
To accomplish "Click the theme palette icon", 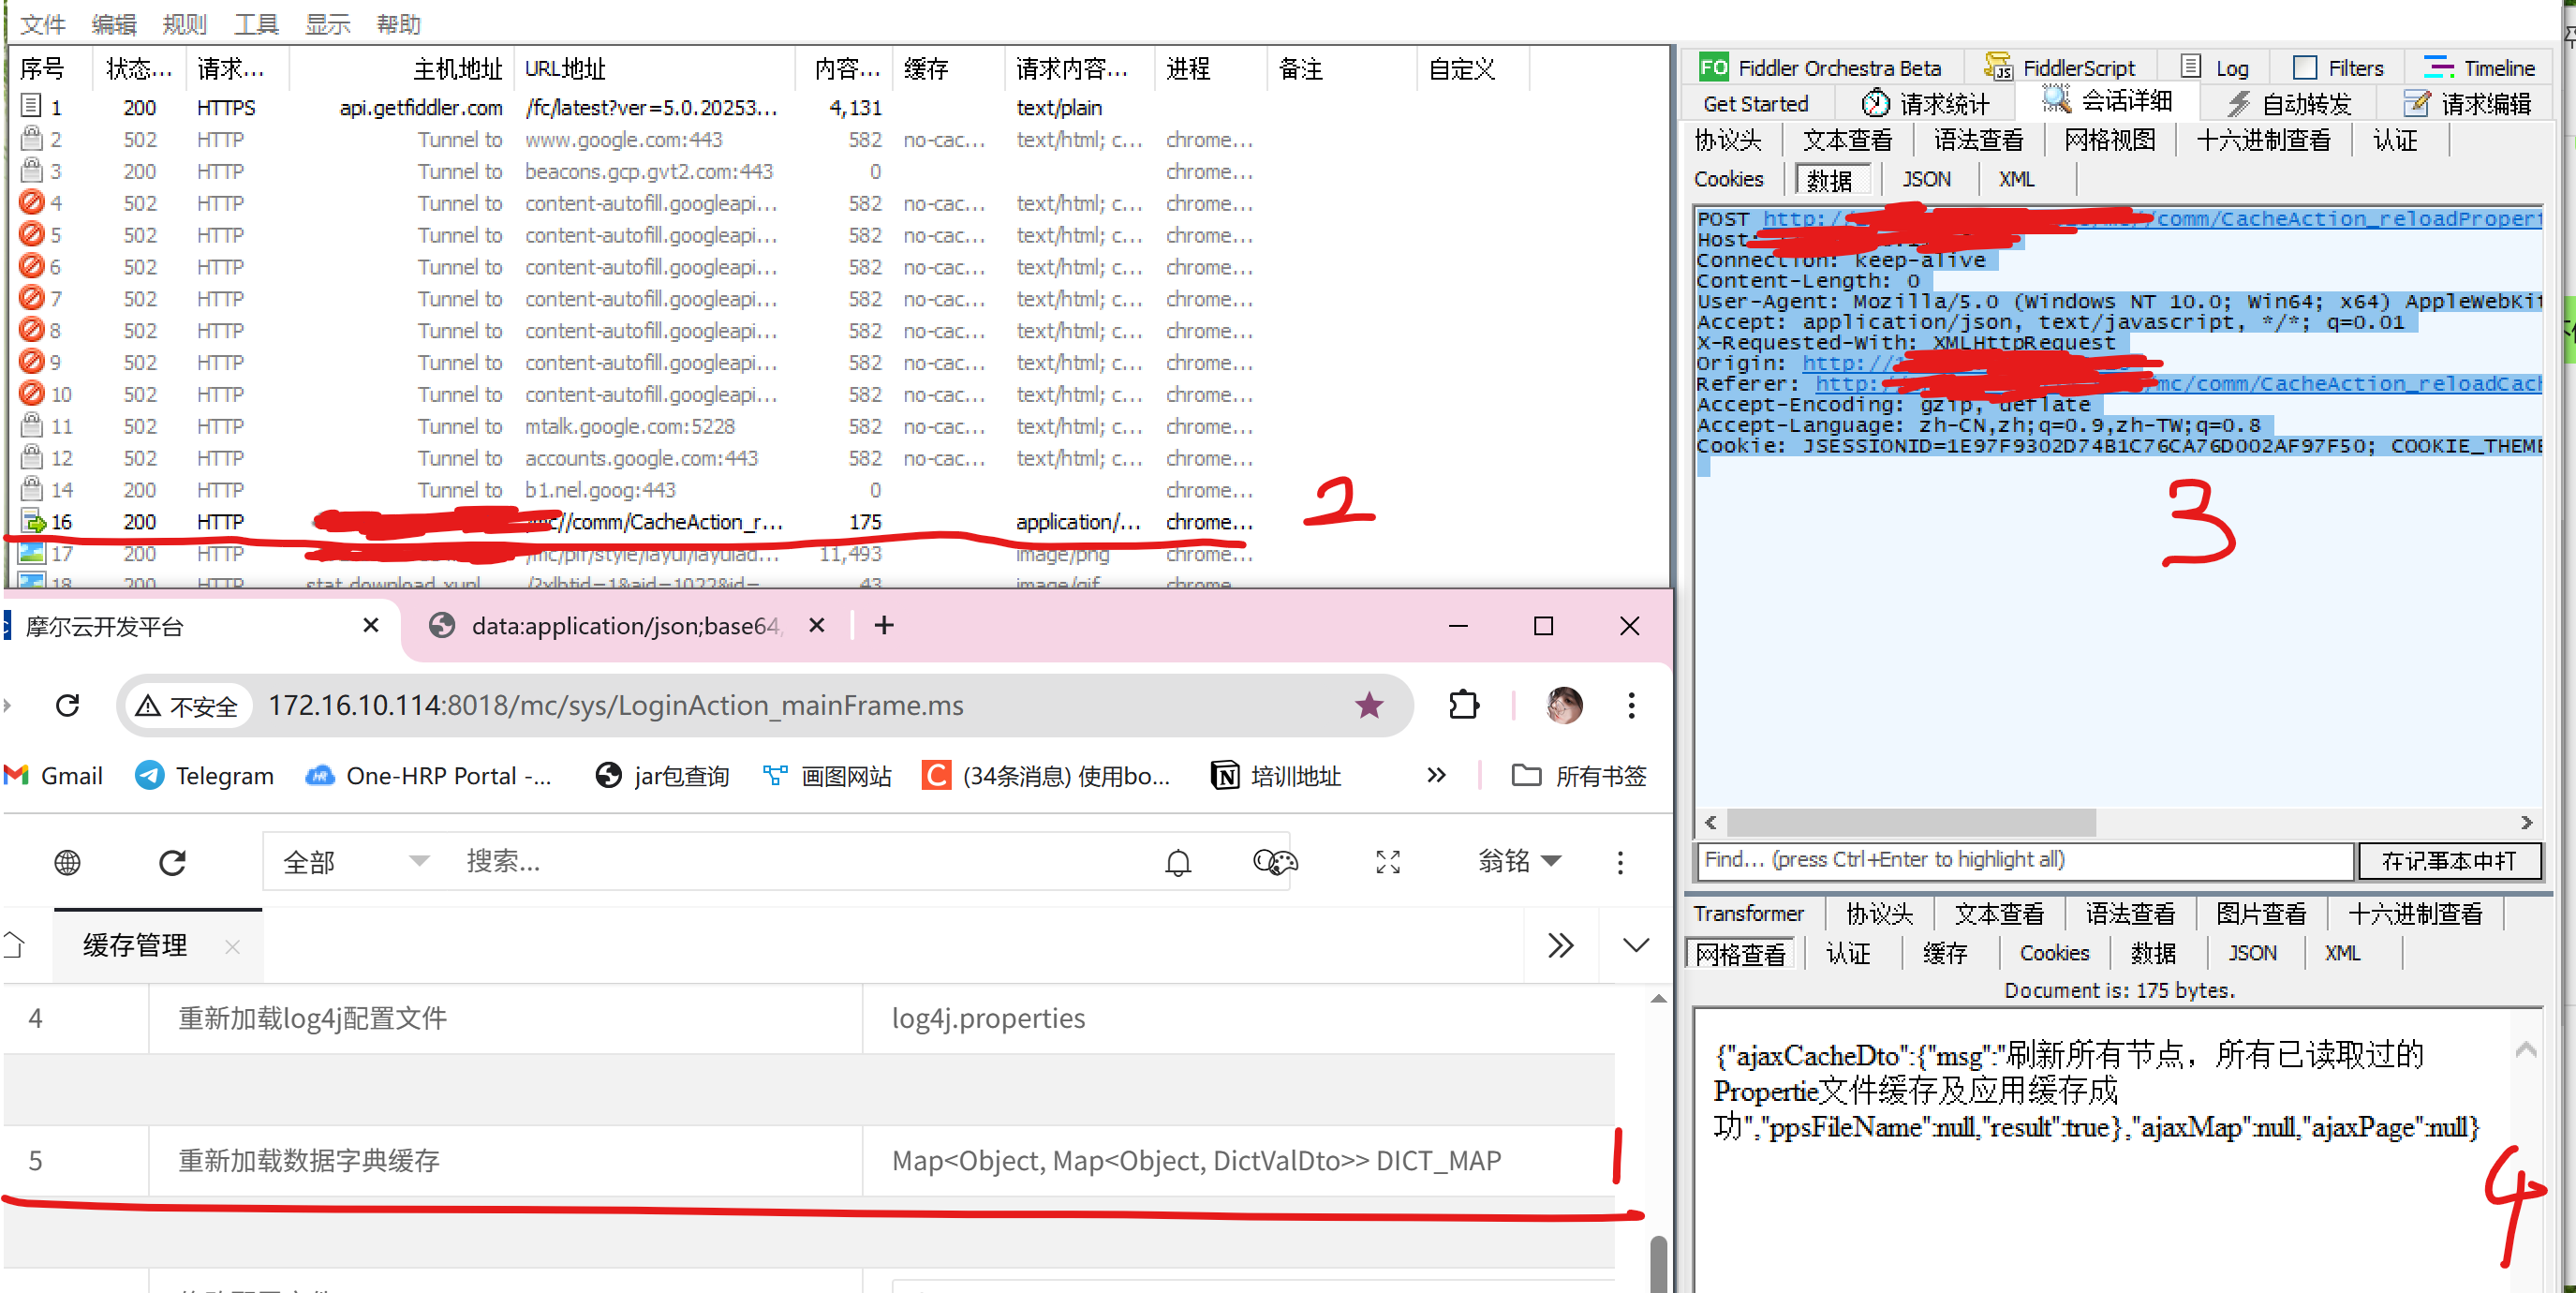I will [1274, 862].
